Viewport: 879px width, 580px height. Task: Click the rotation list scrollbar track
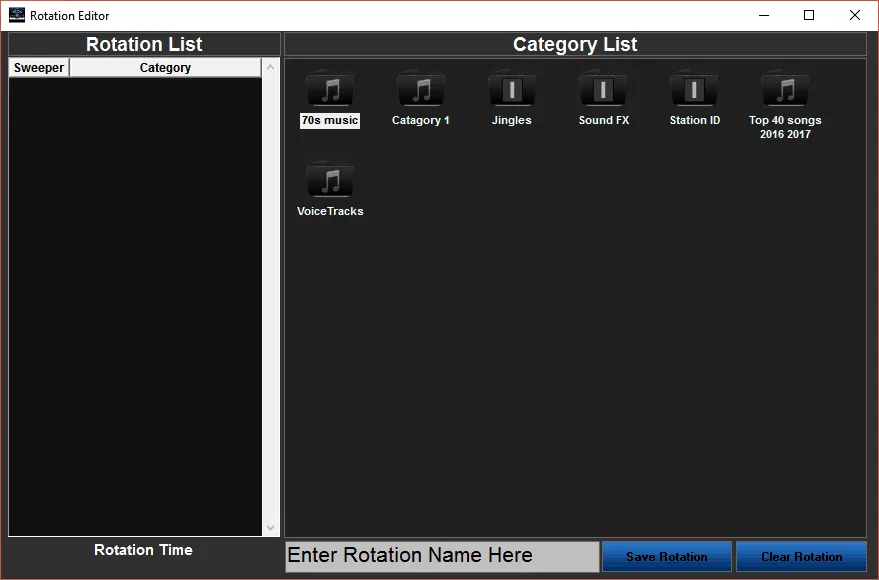pos(270,300)
